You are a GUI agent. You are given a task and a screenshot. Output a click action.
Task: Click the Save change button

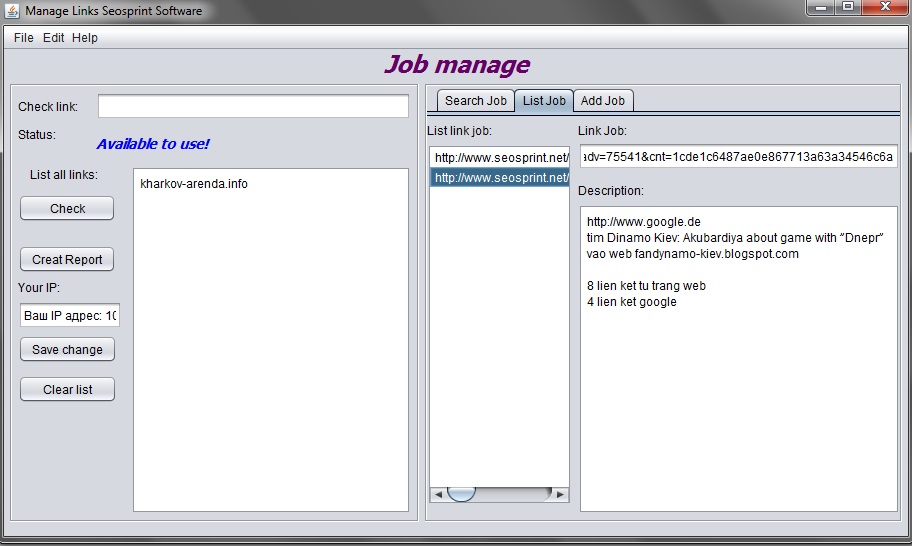pyautogui.click(x=67, y=349)
